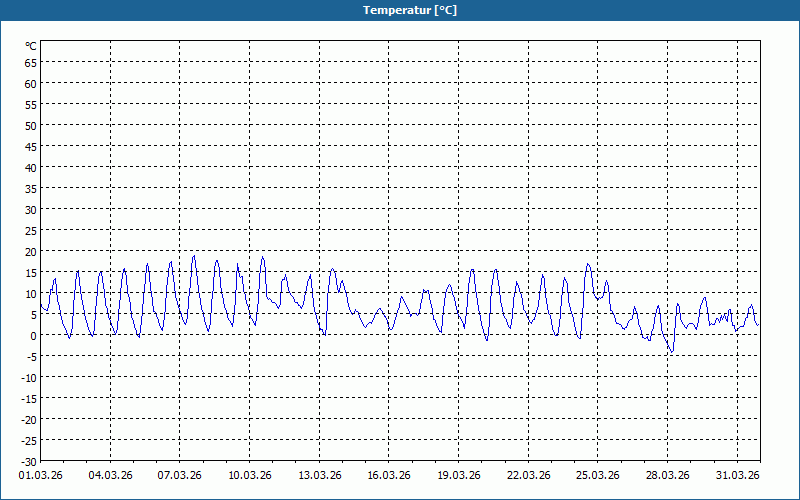The width and height of the screenshot is (800, 500).
Task: Select the -25 y-axis label
Action: [x=29, y=440]
